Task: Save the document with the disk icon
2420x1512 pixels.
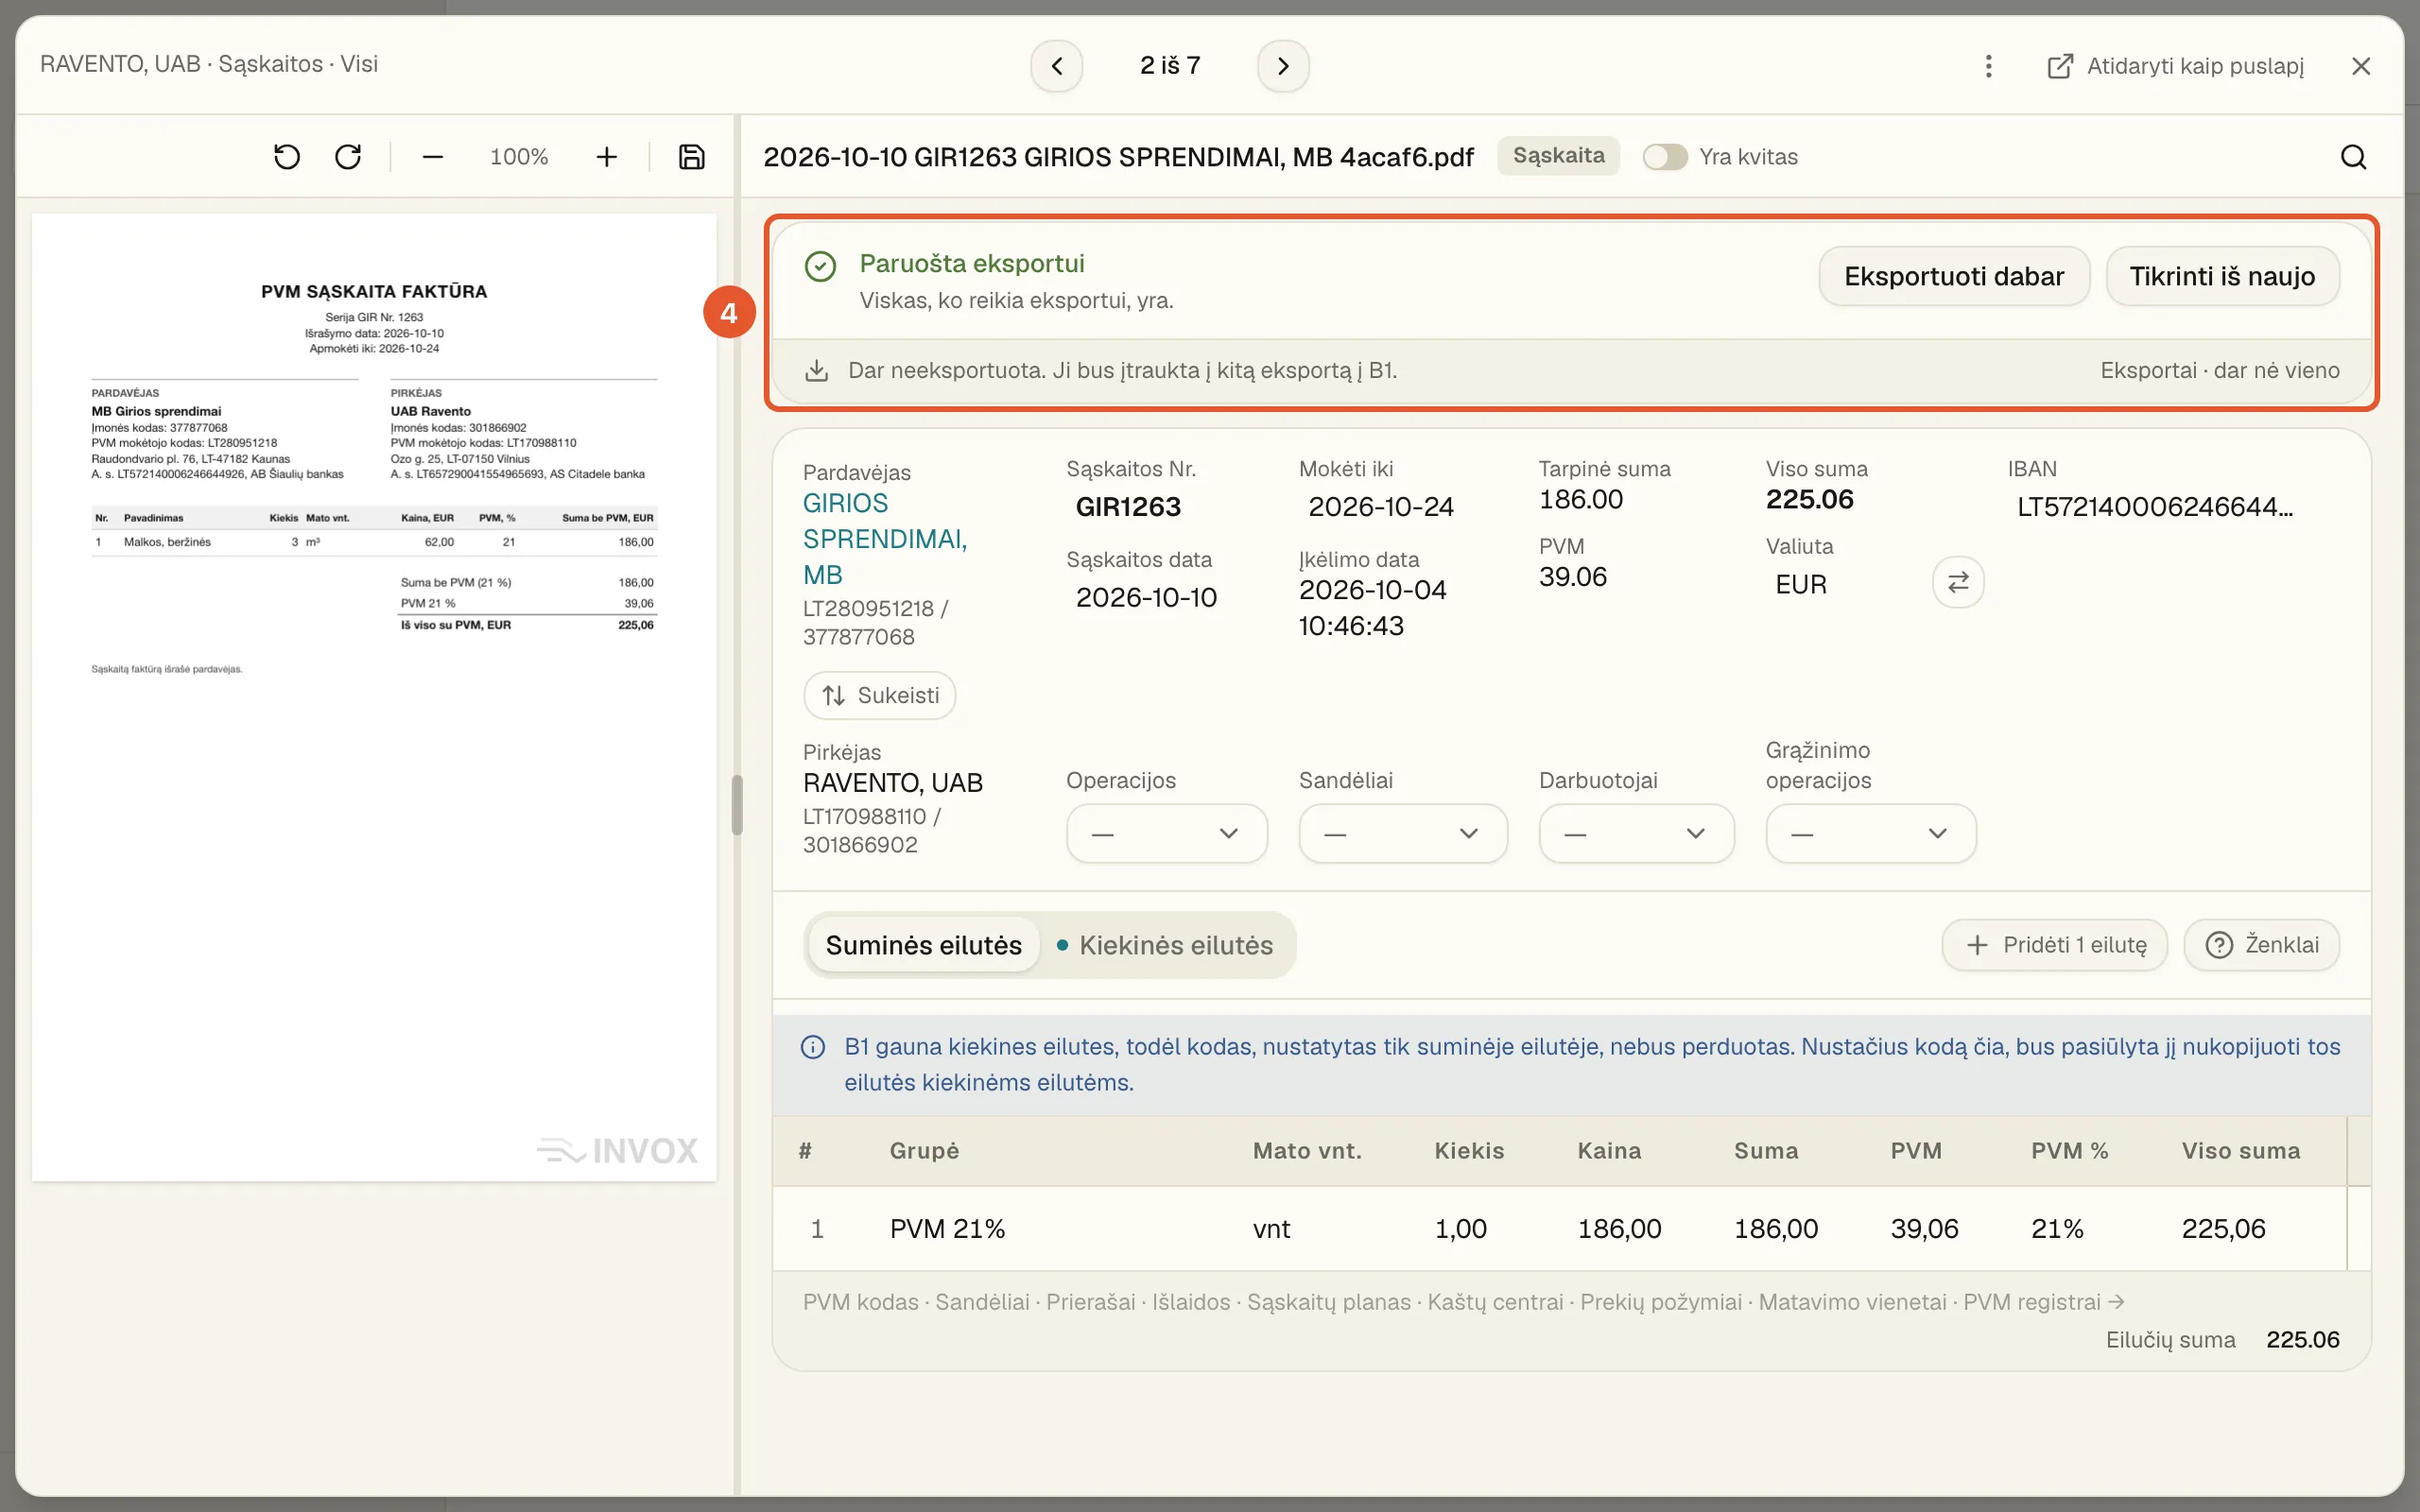Action: [691, 157]
